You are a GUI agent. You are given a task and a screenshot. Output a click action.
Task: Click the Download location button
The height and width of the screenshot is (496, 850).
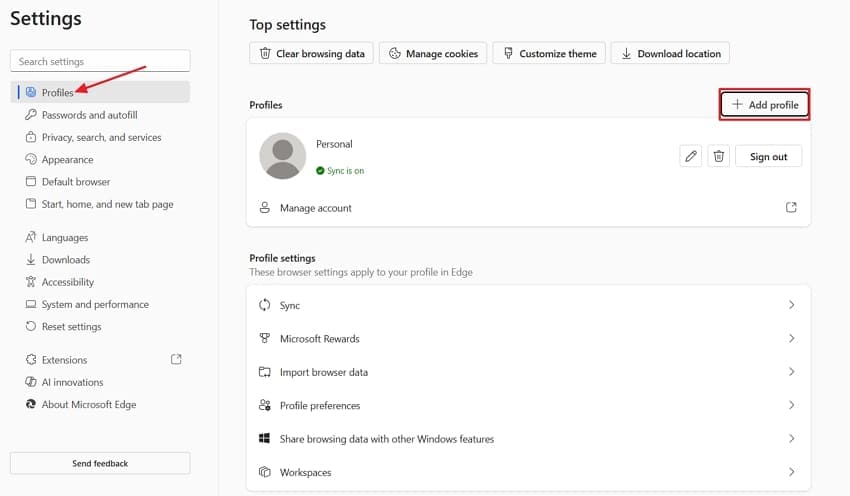(x=670, y=53)
